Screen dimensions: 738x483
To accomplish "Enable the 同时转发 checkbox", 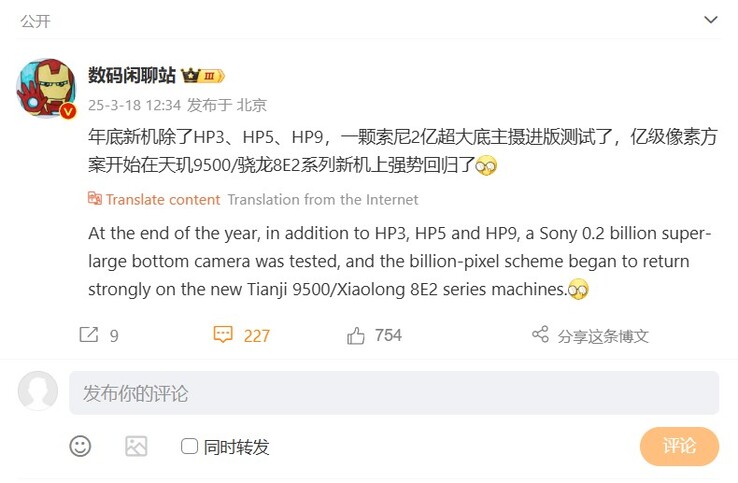I will tap(189, 446).
